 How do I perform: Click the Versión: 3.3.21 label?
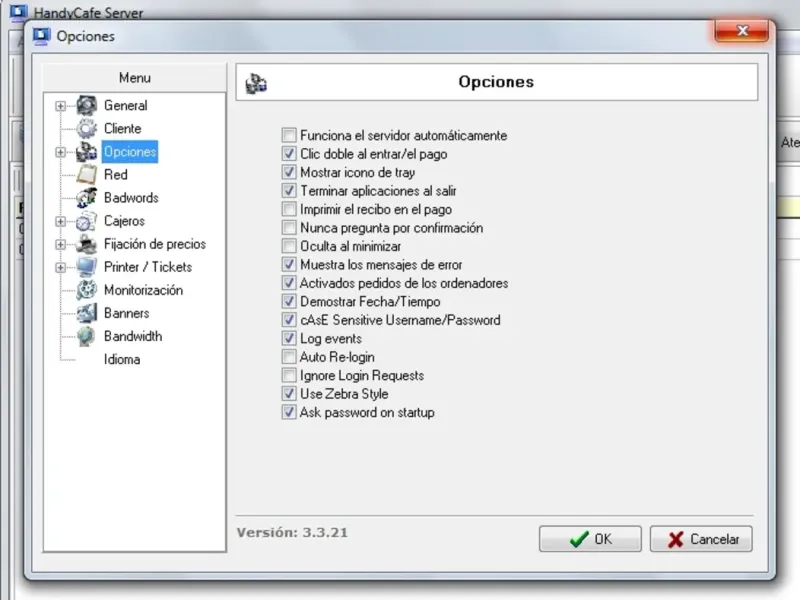point(292,533)
